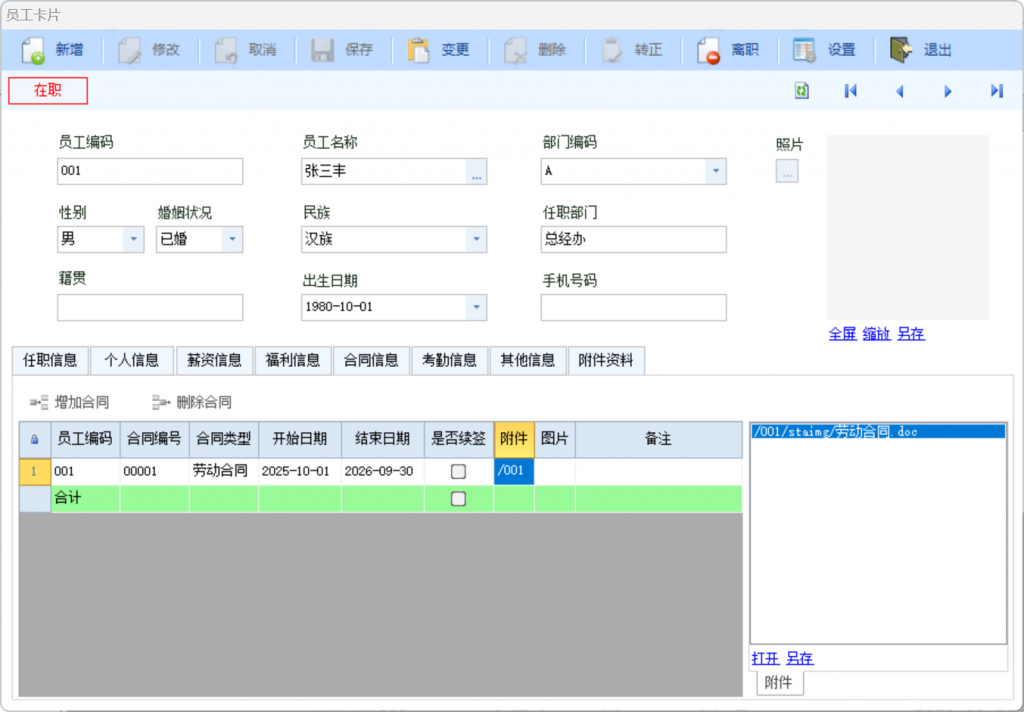Open the 考勤信息 tab
Screen dimensions: 1024x712
(449, 360)
